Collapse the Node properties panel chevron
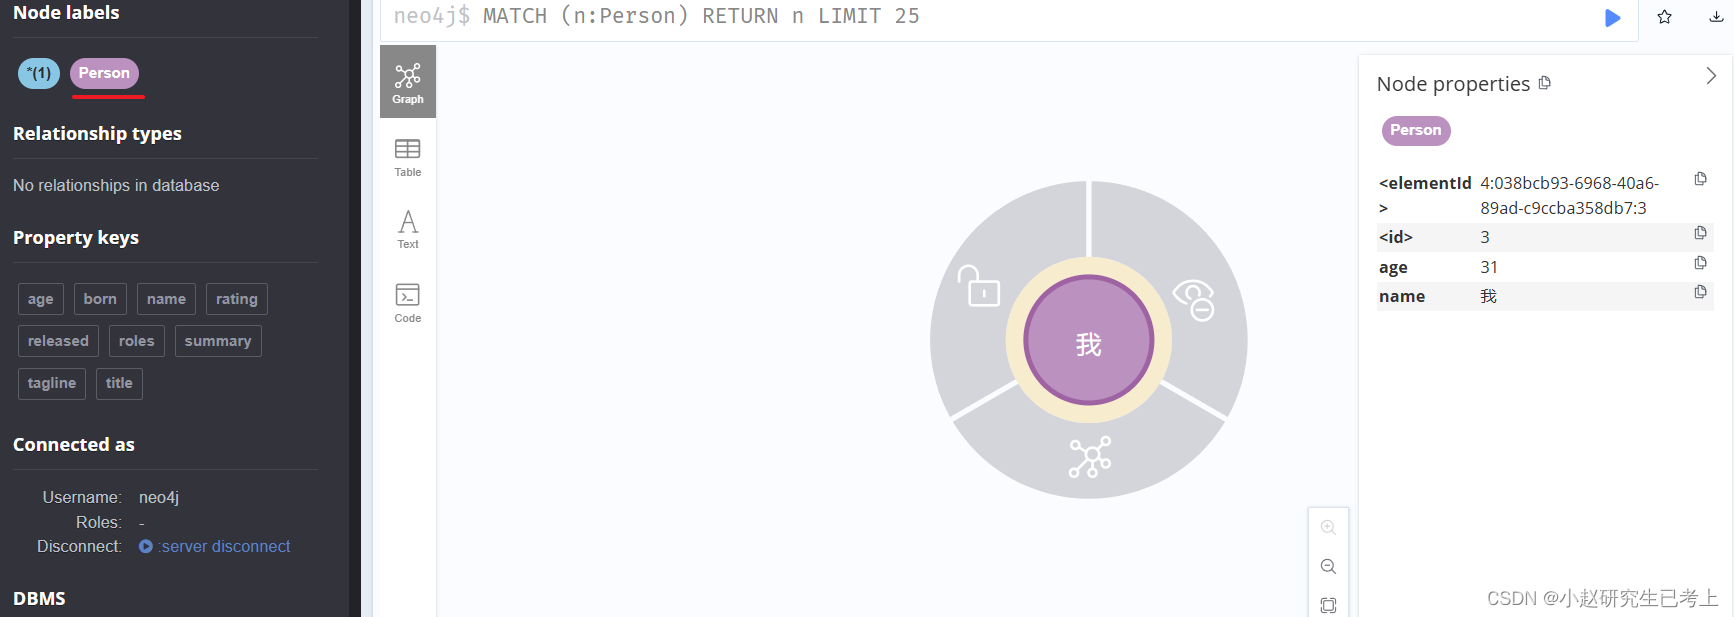The width and height of the screenshot is (1734, 617). pyautogui.click(x=1711, y=76)
